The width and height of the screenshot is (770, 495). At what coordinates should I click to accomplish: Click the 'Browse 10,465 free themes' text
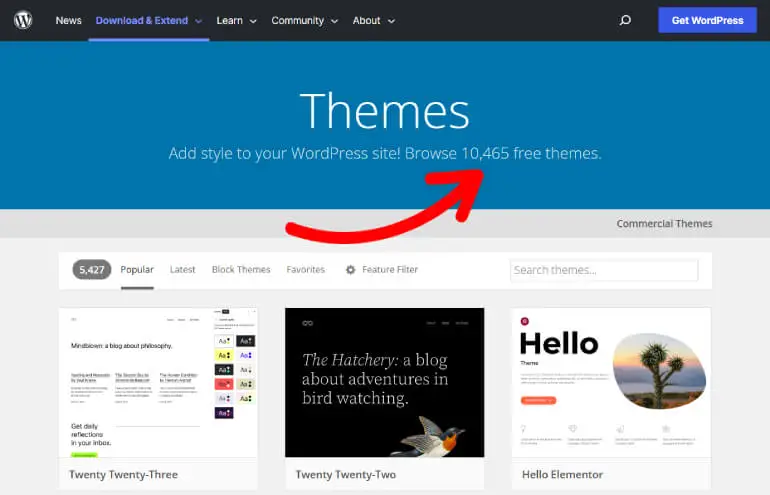(503, 154)
